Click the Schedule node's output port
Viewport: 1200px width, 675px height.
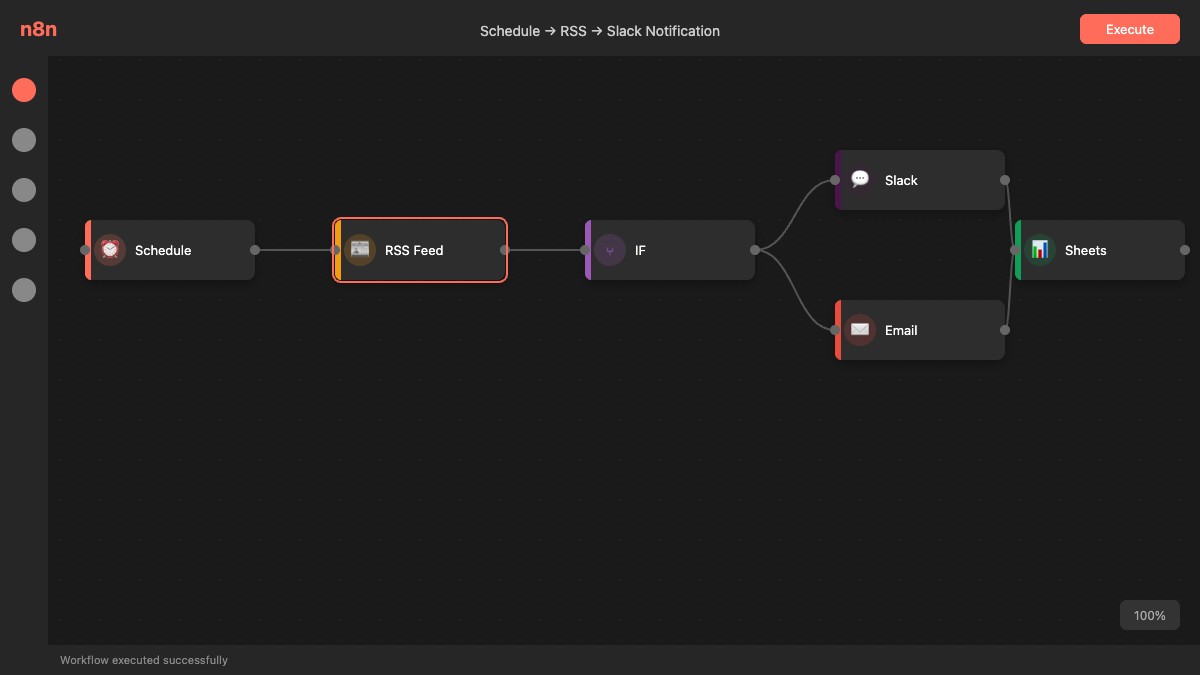[x=255, y=250]
